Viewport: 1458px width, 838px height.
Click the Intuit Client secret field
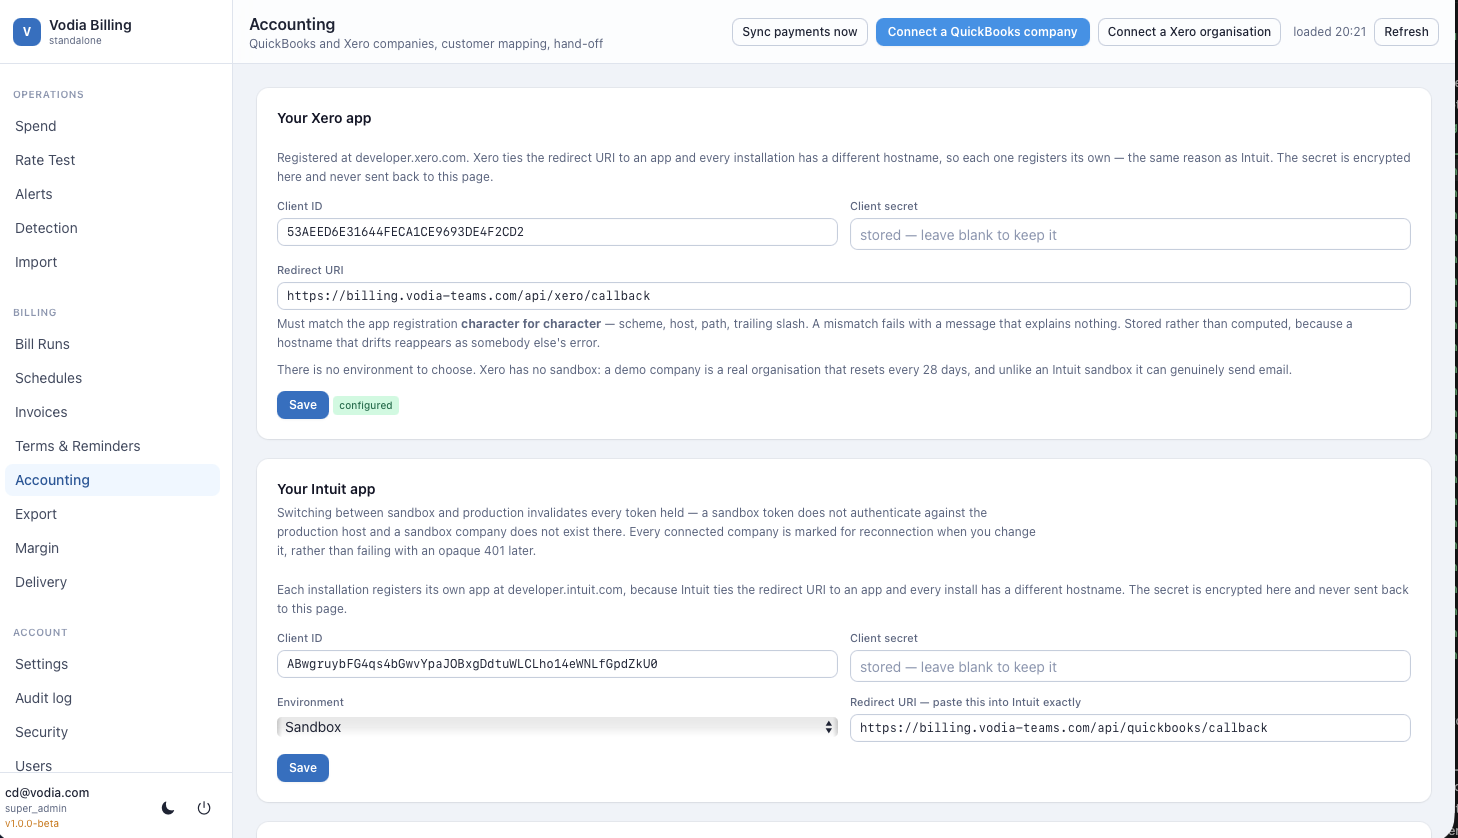(1130, 666)
